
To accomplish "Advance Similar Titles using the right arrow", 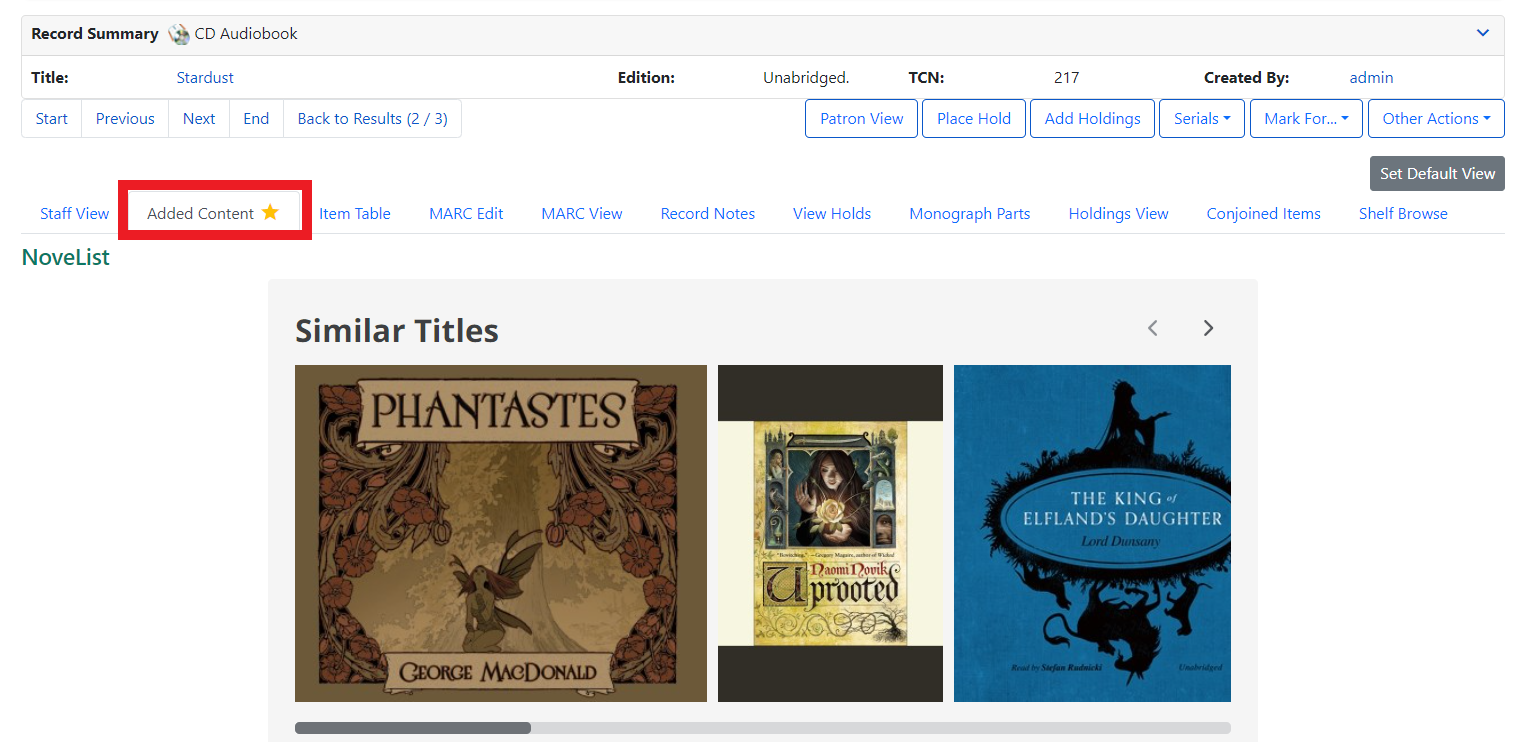I will (x=1208, y=328).
